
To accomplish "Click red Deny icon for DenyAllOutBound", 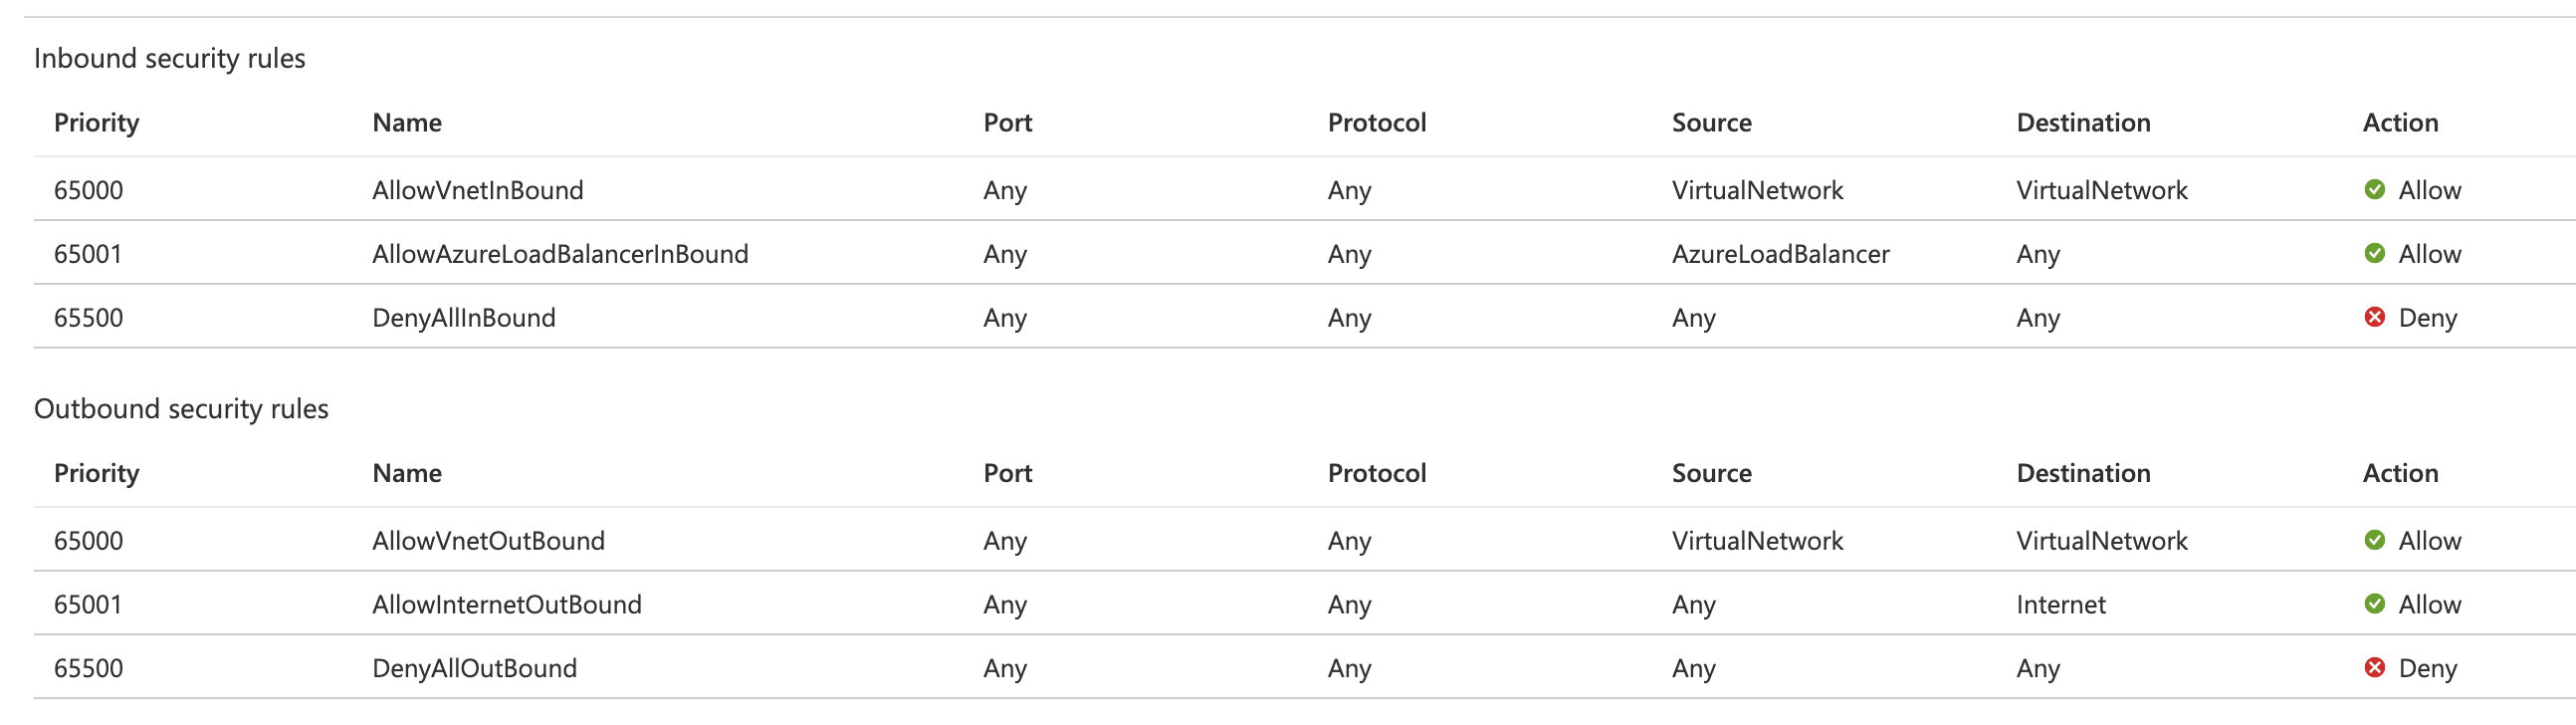I will click(x=2374, y=668).
